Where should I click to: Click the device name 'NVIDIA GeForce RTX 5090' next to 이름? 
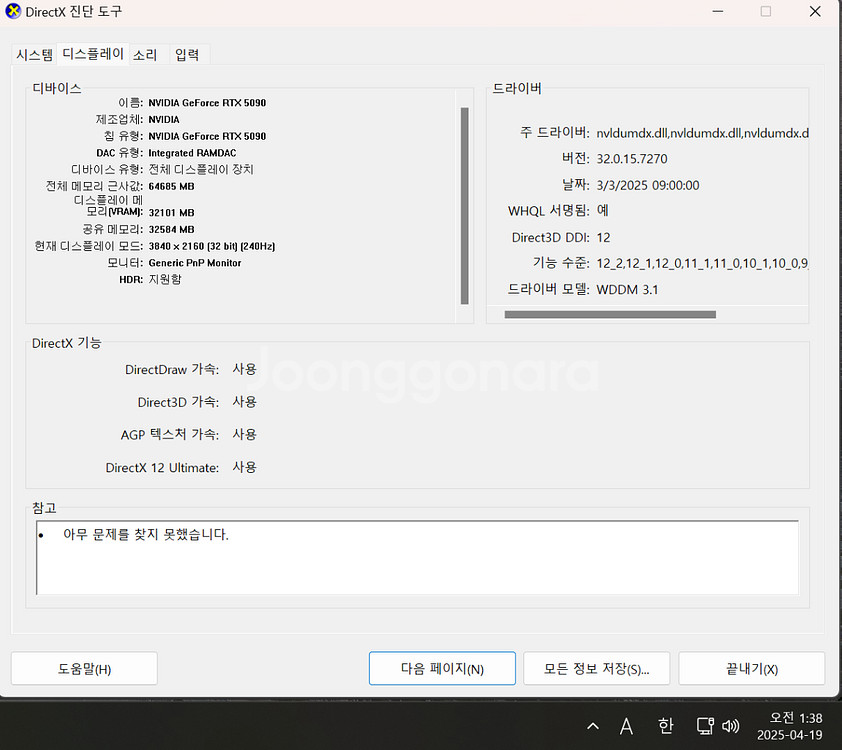coord(207,103)
